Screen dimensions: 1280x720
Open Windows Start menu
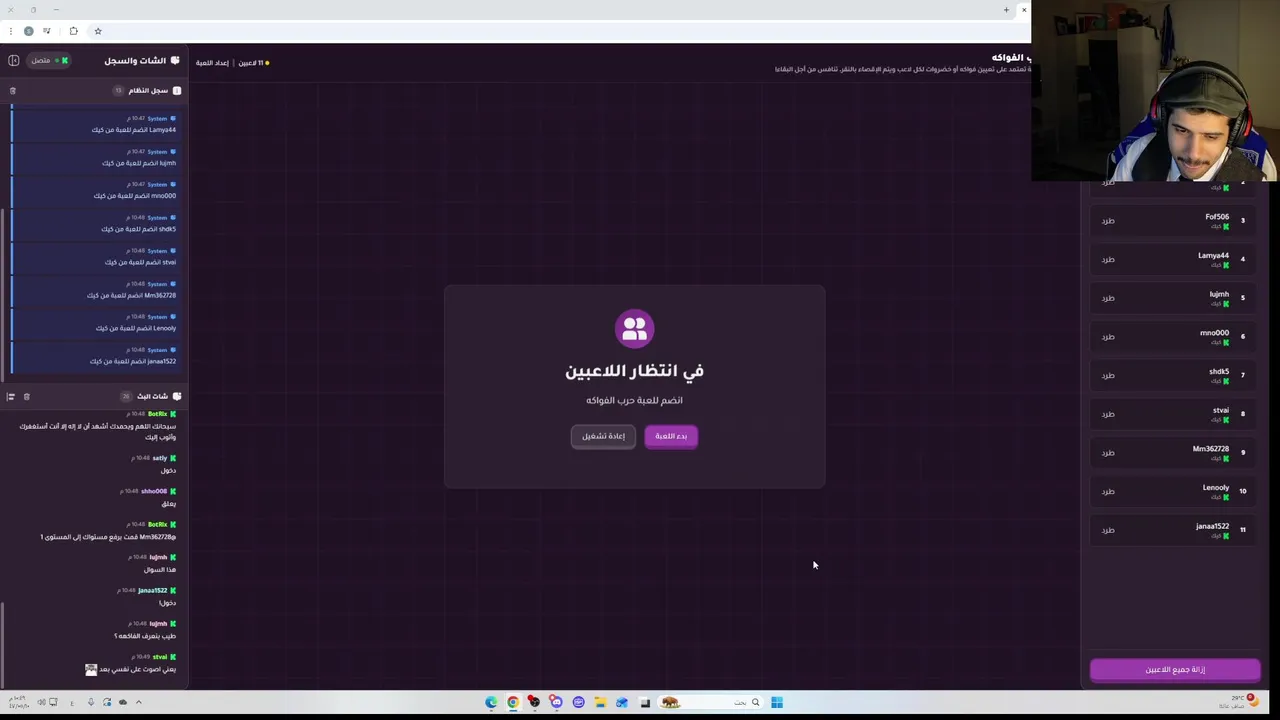pyautogui.click(x=777, y=703)
